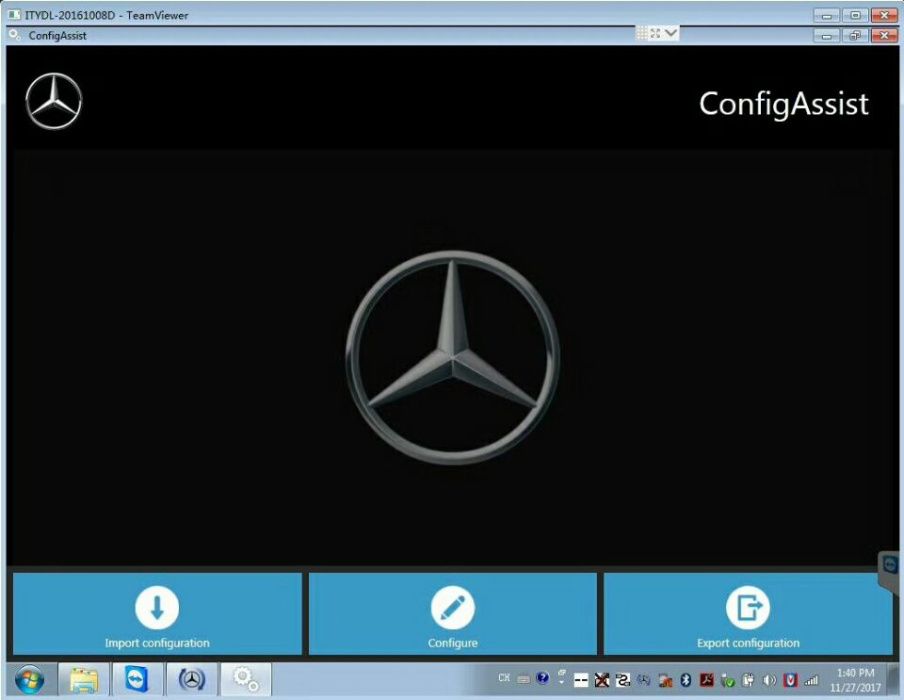Expand the TeamViewer toolbar chevron
The image size is (904, 700).
[671, 33]
